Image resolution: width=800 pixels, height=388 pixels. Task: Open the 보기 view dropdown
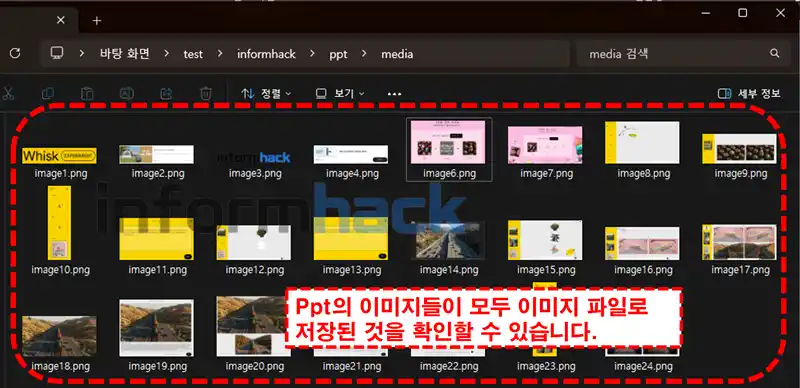point(340,93)
